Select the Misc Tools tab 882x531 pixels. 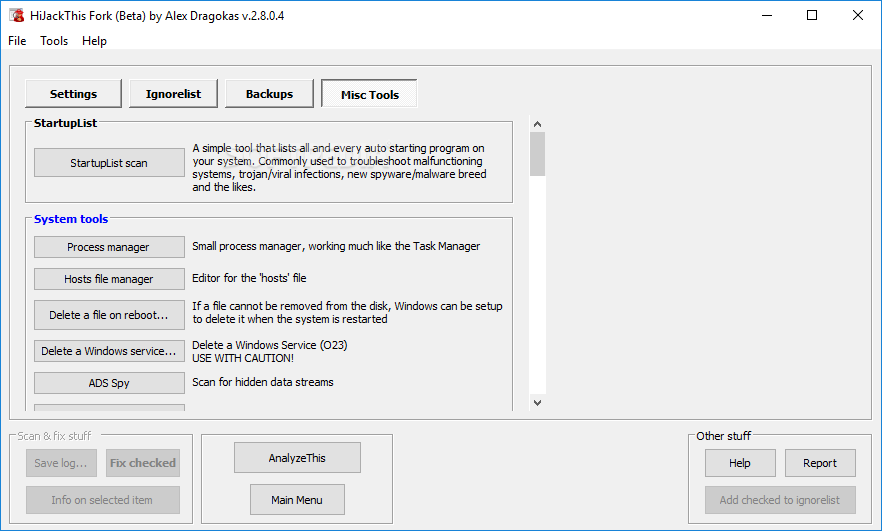(x=370, y=94)
